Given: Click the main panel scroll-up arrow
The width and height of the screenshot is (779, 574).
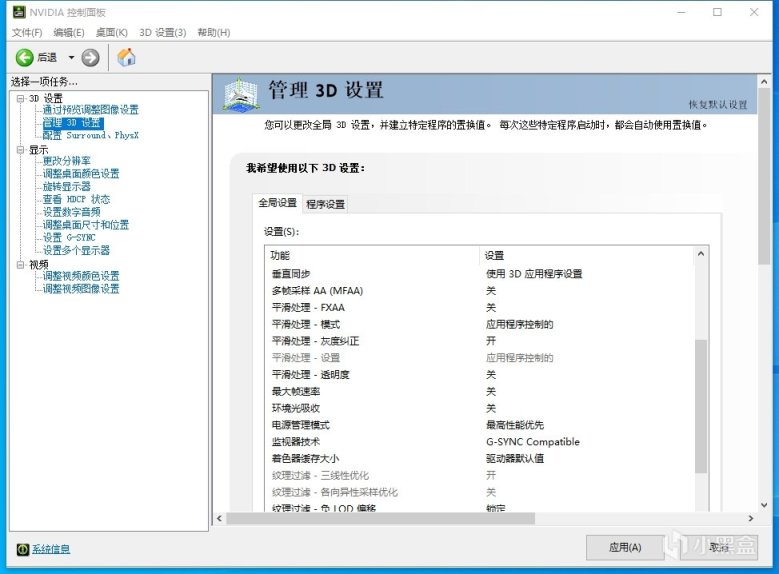Looking at the screenshot, I should (764, 82).
